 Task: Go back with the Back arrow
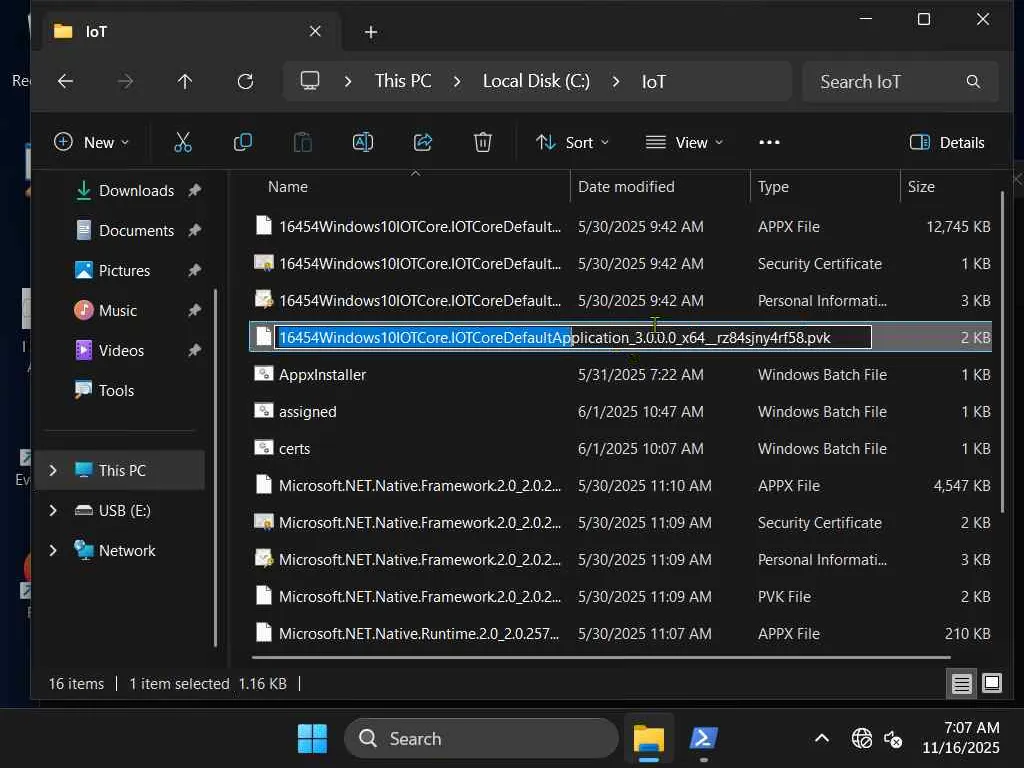tap(65, 82)
